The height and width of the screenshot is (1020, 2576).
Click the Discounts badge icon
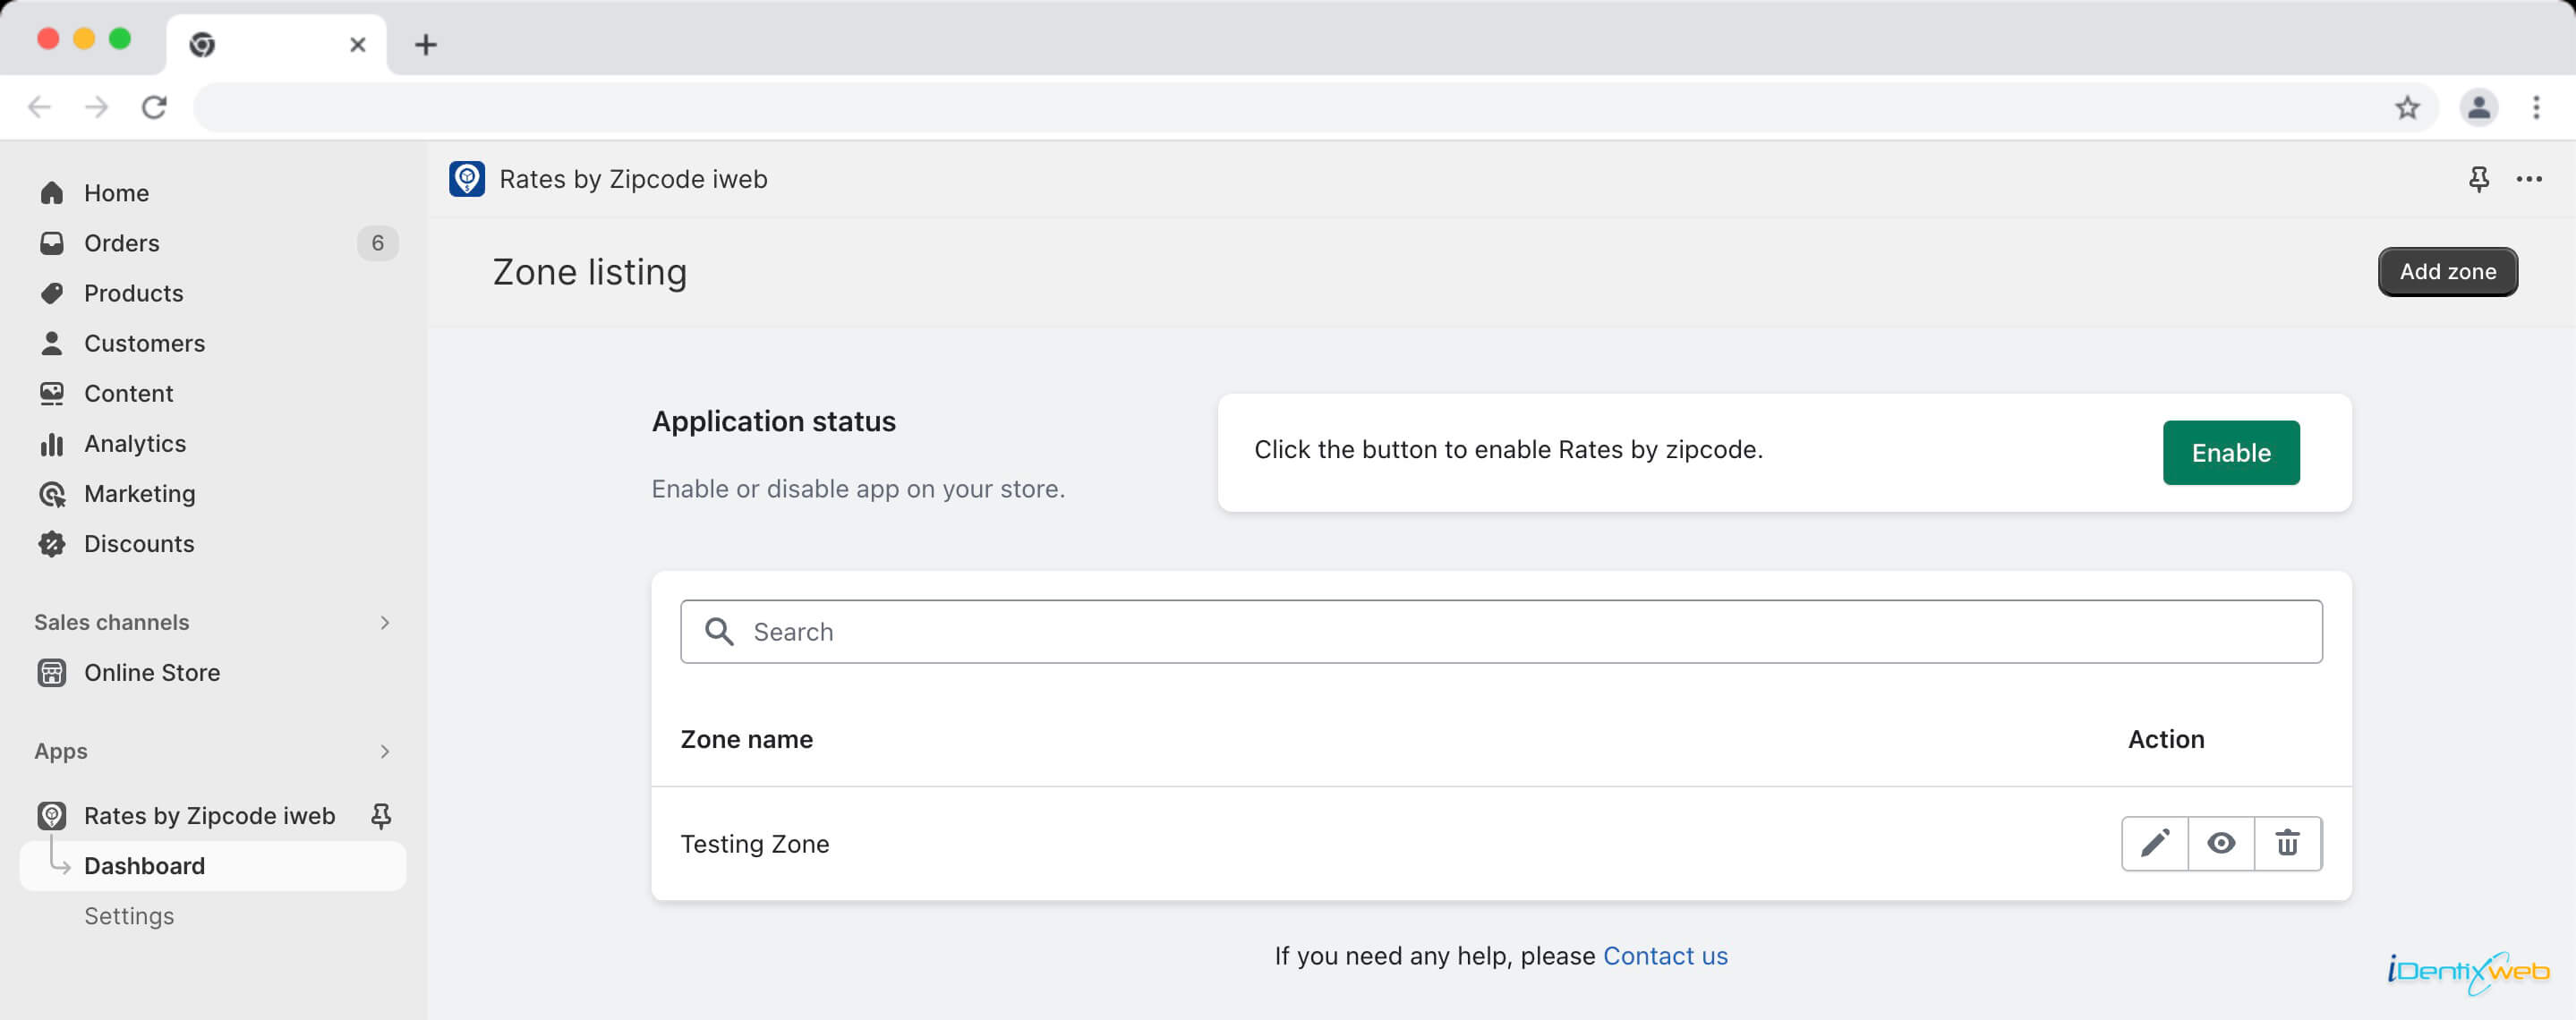[52, 543]
